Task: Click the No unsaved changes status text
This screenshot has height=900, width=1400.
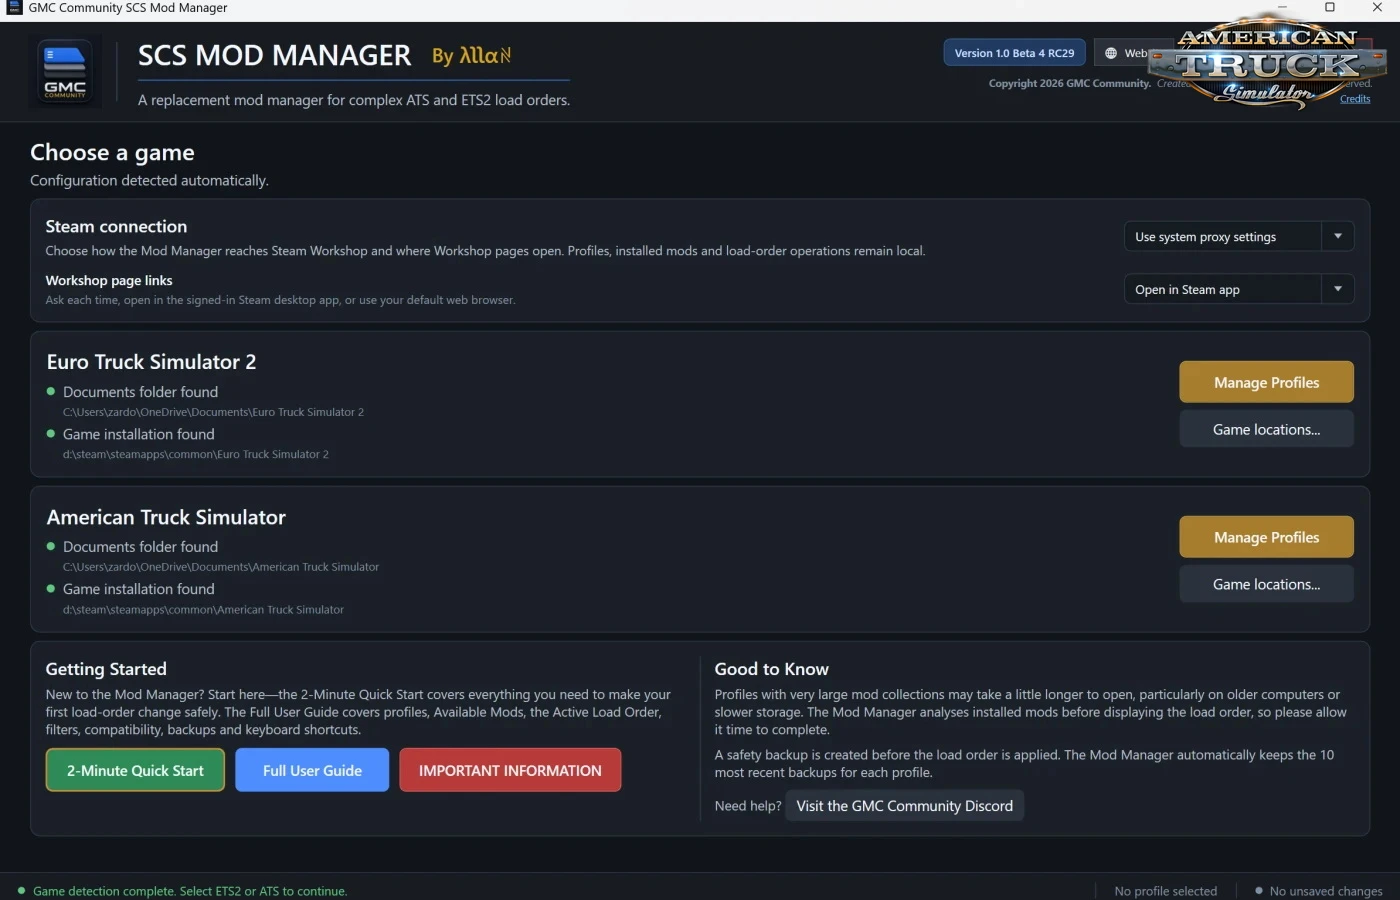Action: coord(1326,891)
